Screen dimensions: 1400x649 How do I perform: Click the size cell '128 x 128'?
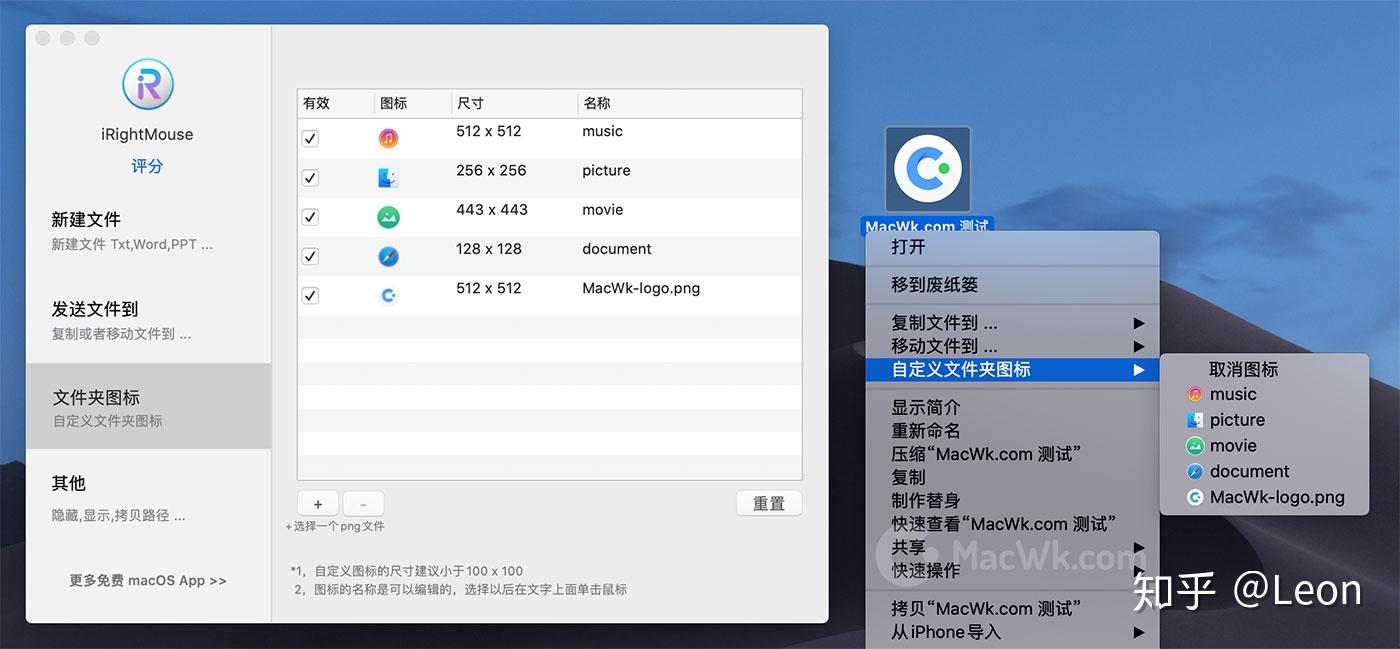click(491, 248)
